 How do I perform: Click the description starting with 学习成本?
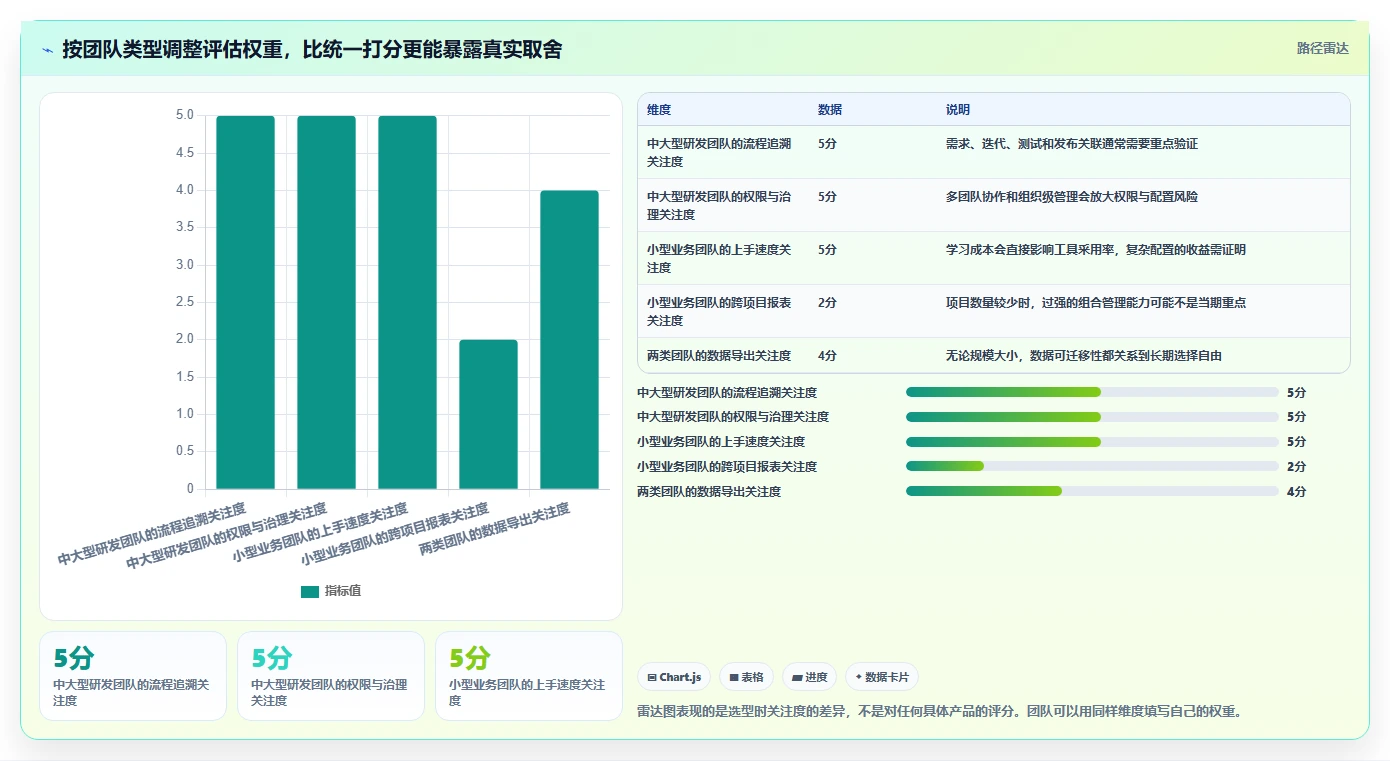[x=1096, y=249]
